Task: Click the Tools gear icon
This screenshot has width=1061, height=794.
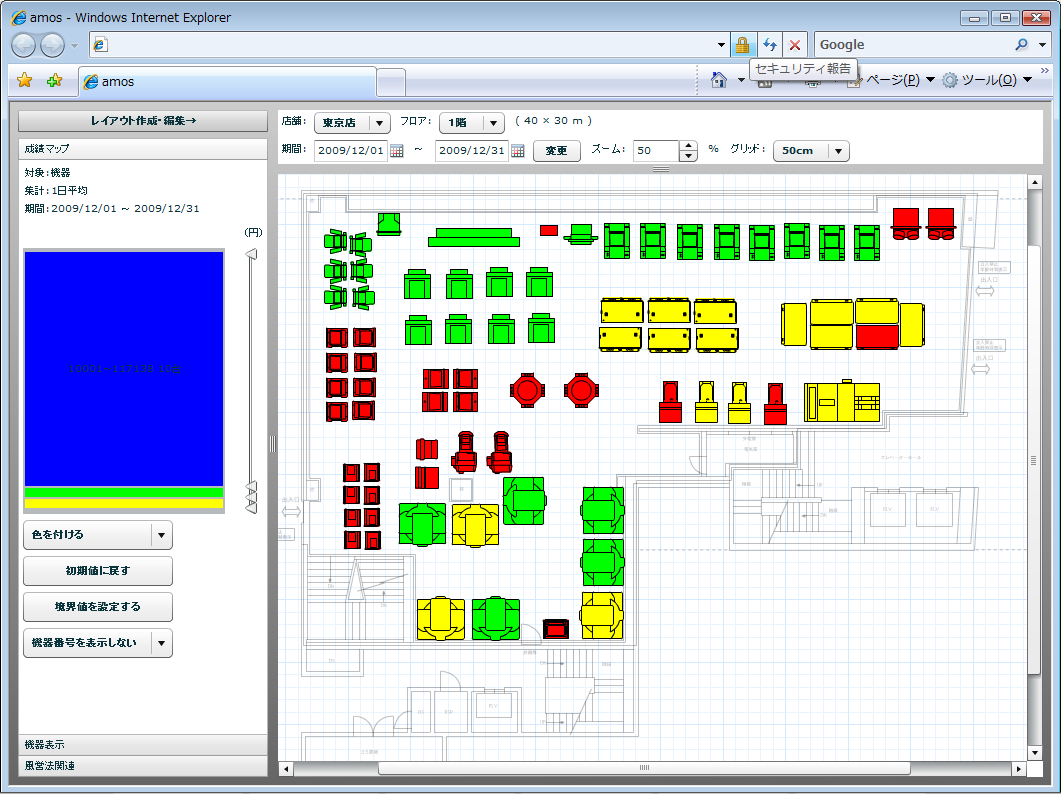Action: (950, 80)
